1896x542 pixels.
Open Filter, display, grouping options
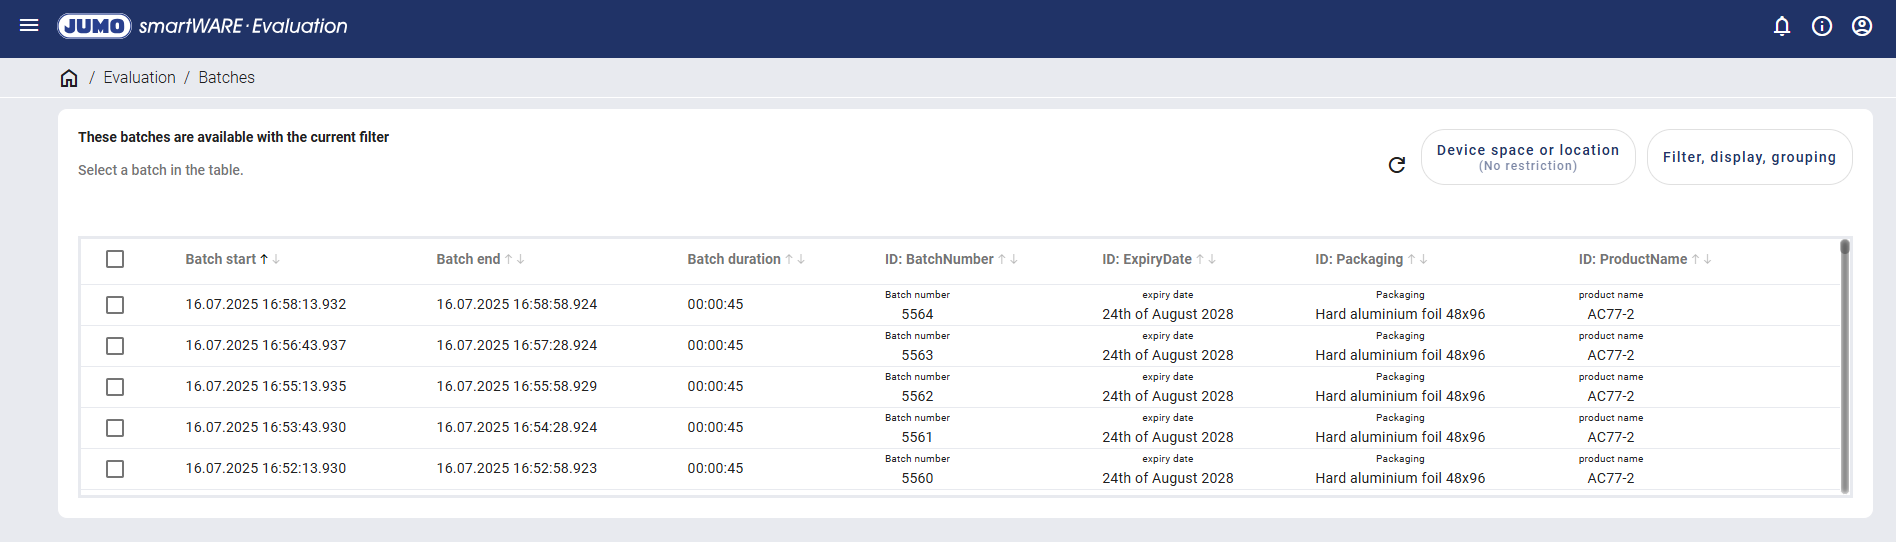click(1748, 157)
